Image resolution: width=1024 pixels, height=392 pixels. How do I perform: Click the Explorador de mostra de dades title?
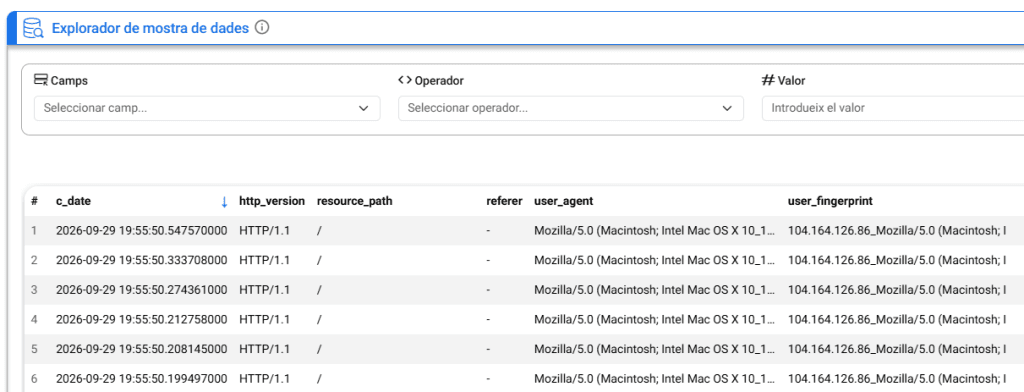tap(150, 29)
